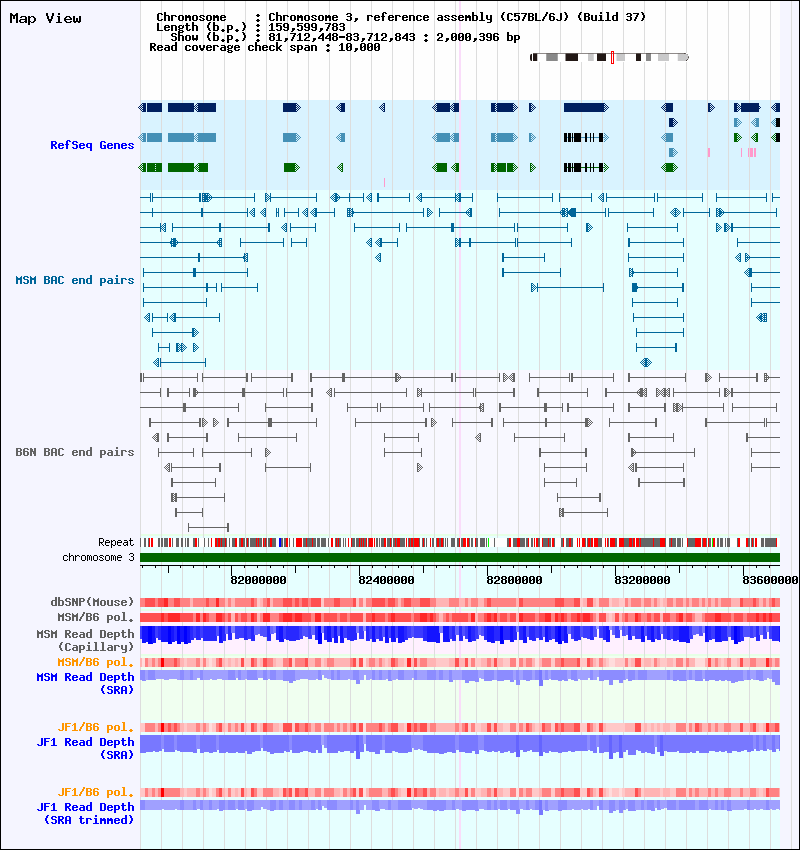Viewport: 800px width, 850px height.
Task: Click the widest dark blue RefSeq gene block
Action: [x=585, y=107]
